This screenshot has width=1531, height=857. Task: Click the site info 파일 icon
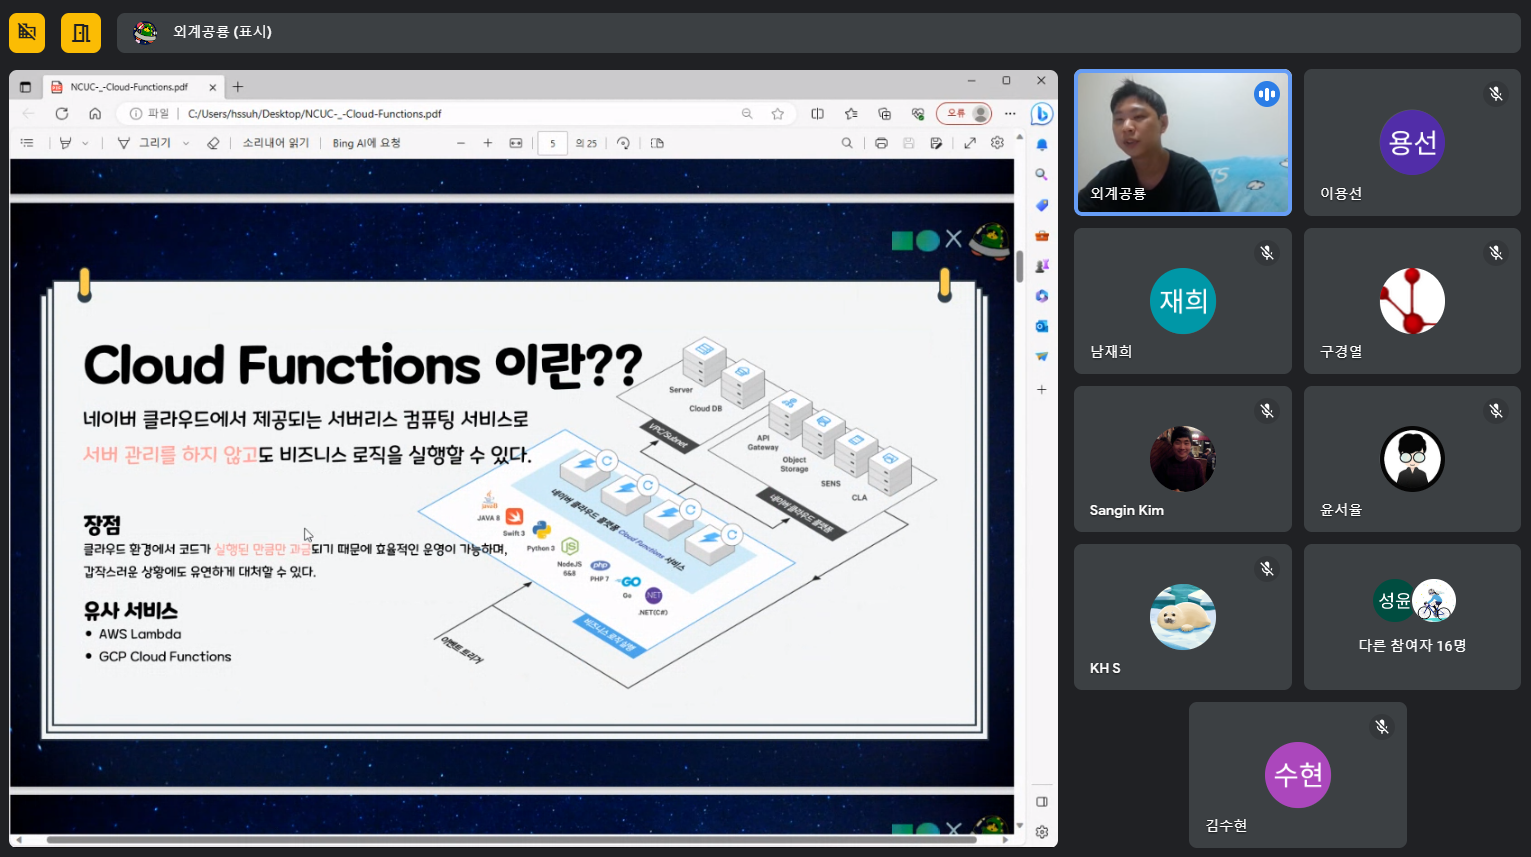click(x=136, y=114)
